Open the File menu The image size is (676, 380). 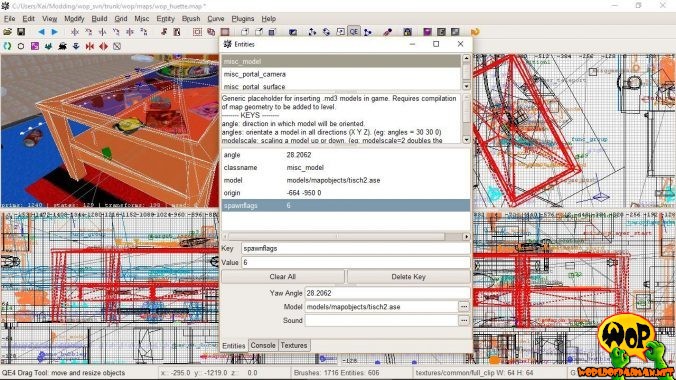(9, 19)
